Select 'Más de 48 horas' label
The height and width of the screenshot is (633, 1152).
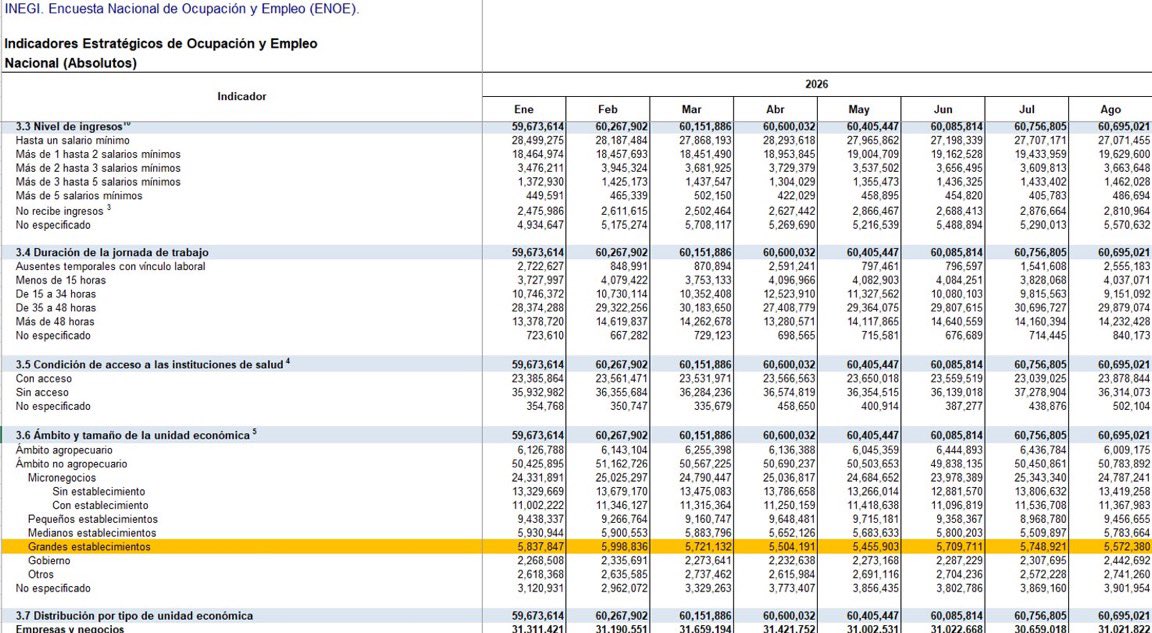pyautogui.click(x=55, y=322)
